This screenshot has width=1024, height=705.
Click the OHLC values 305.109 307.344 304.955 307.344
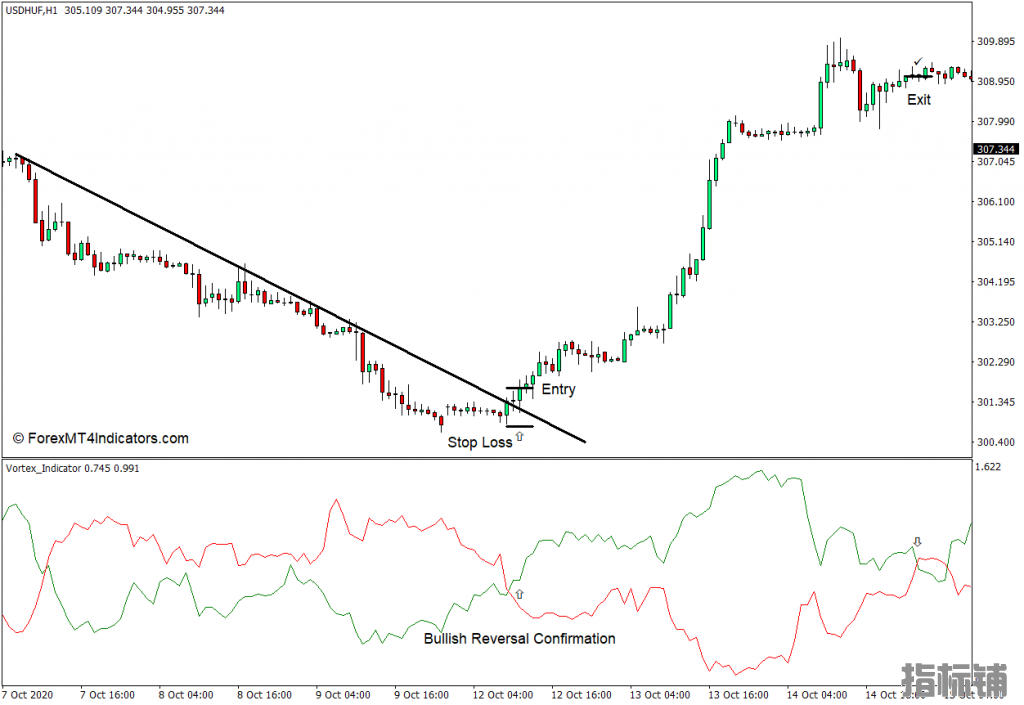tap(144, 10)
